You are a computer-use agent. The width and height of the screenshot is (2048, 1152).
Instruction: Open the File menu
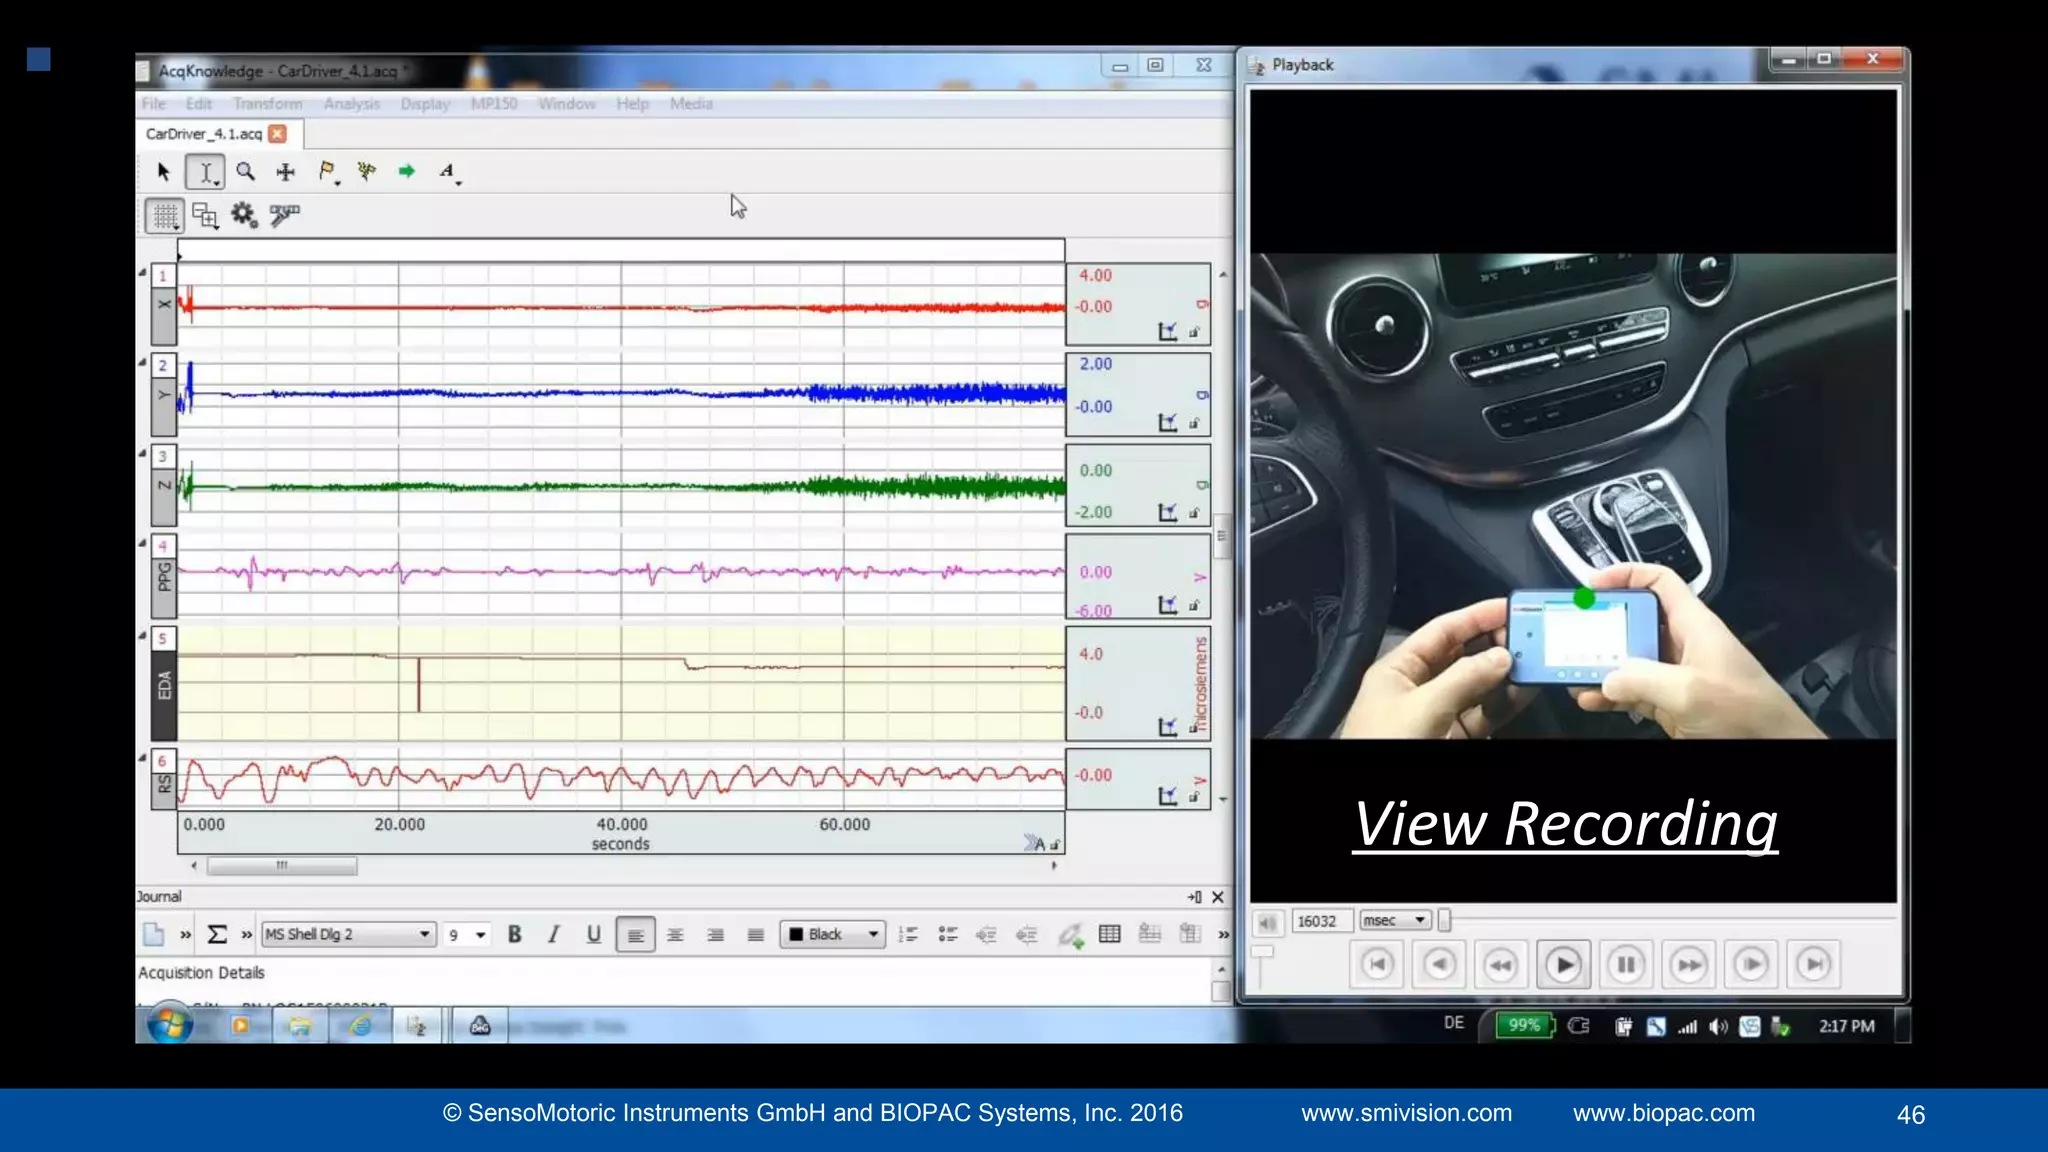pyautogui.click(x=153, y=104)
